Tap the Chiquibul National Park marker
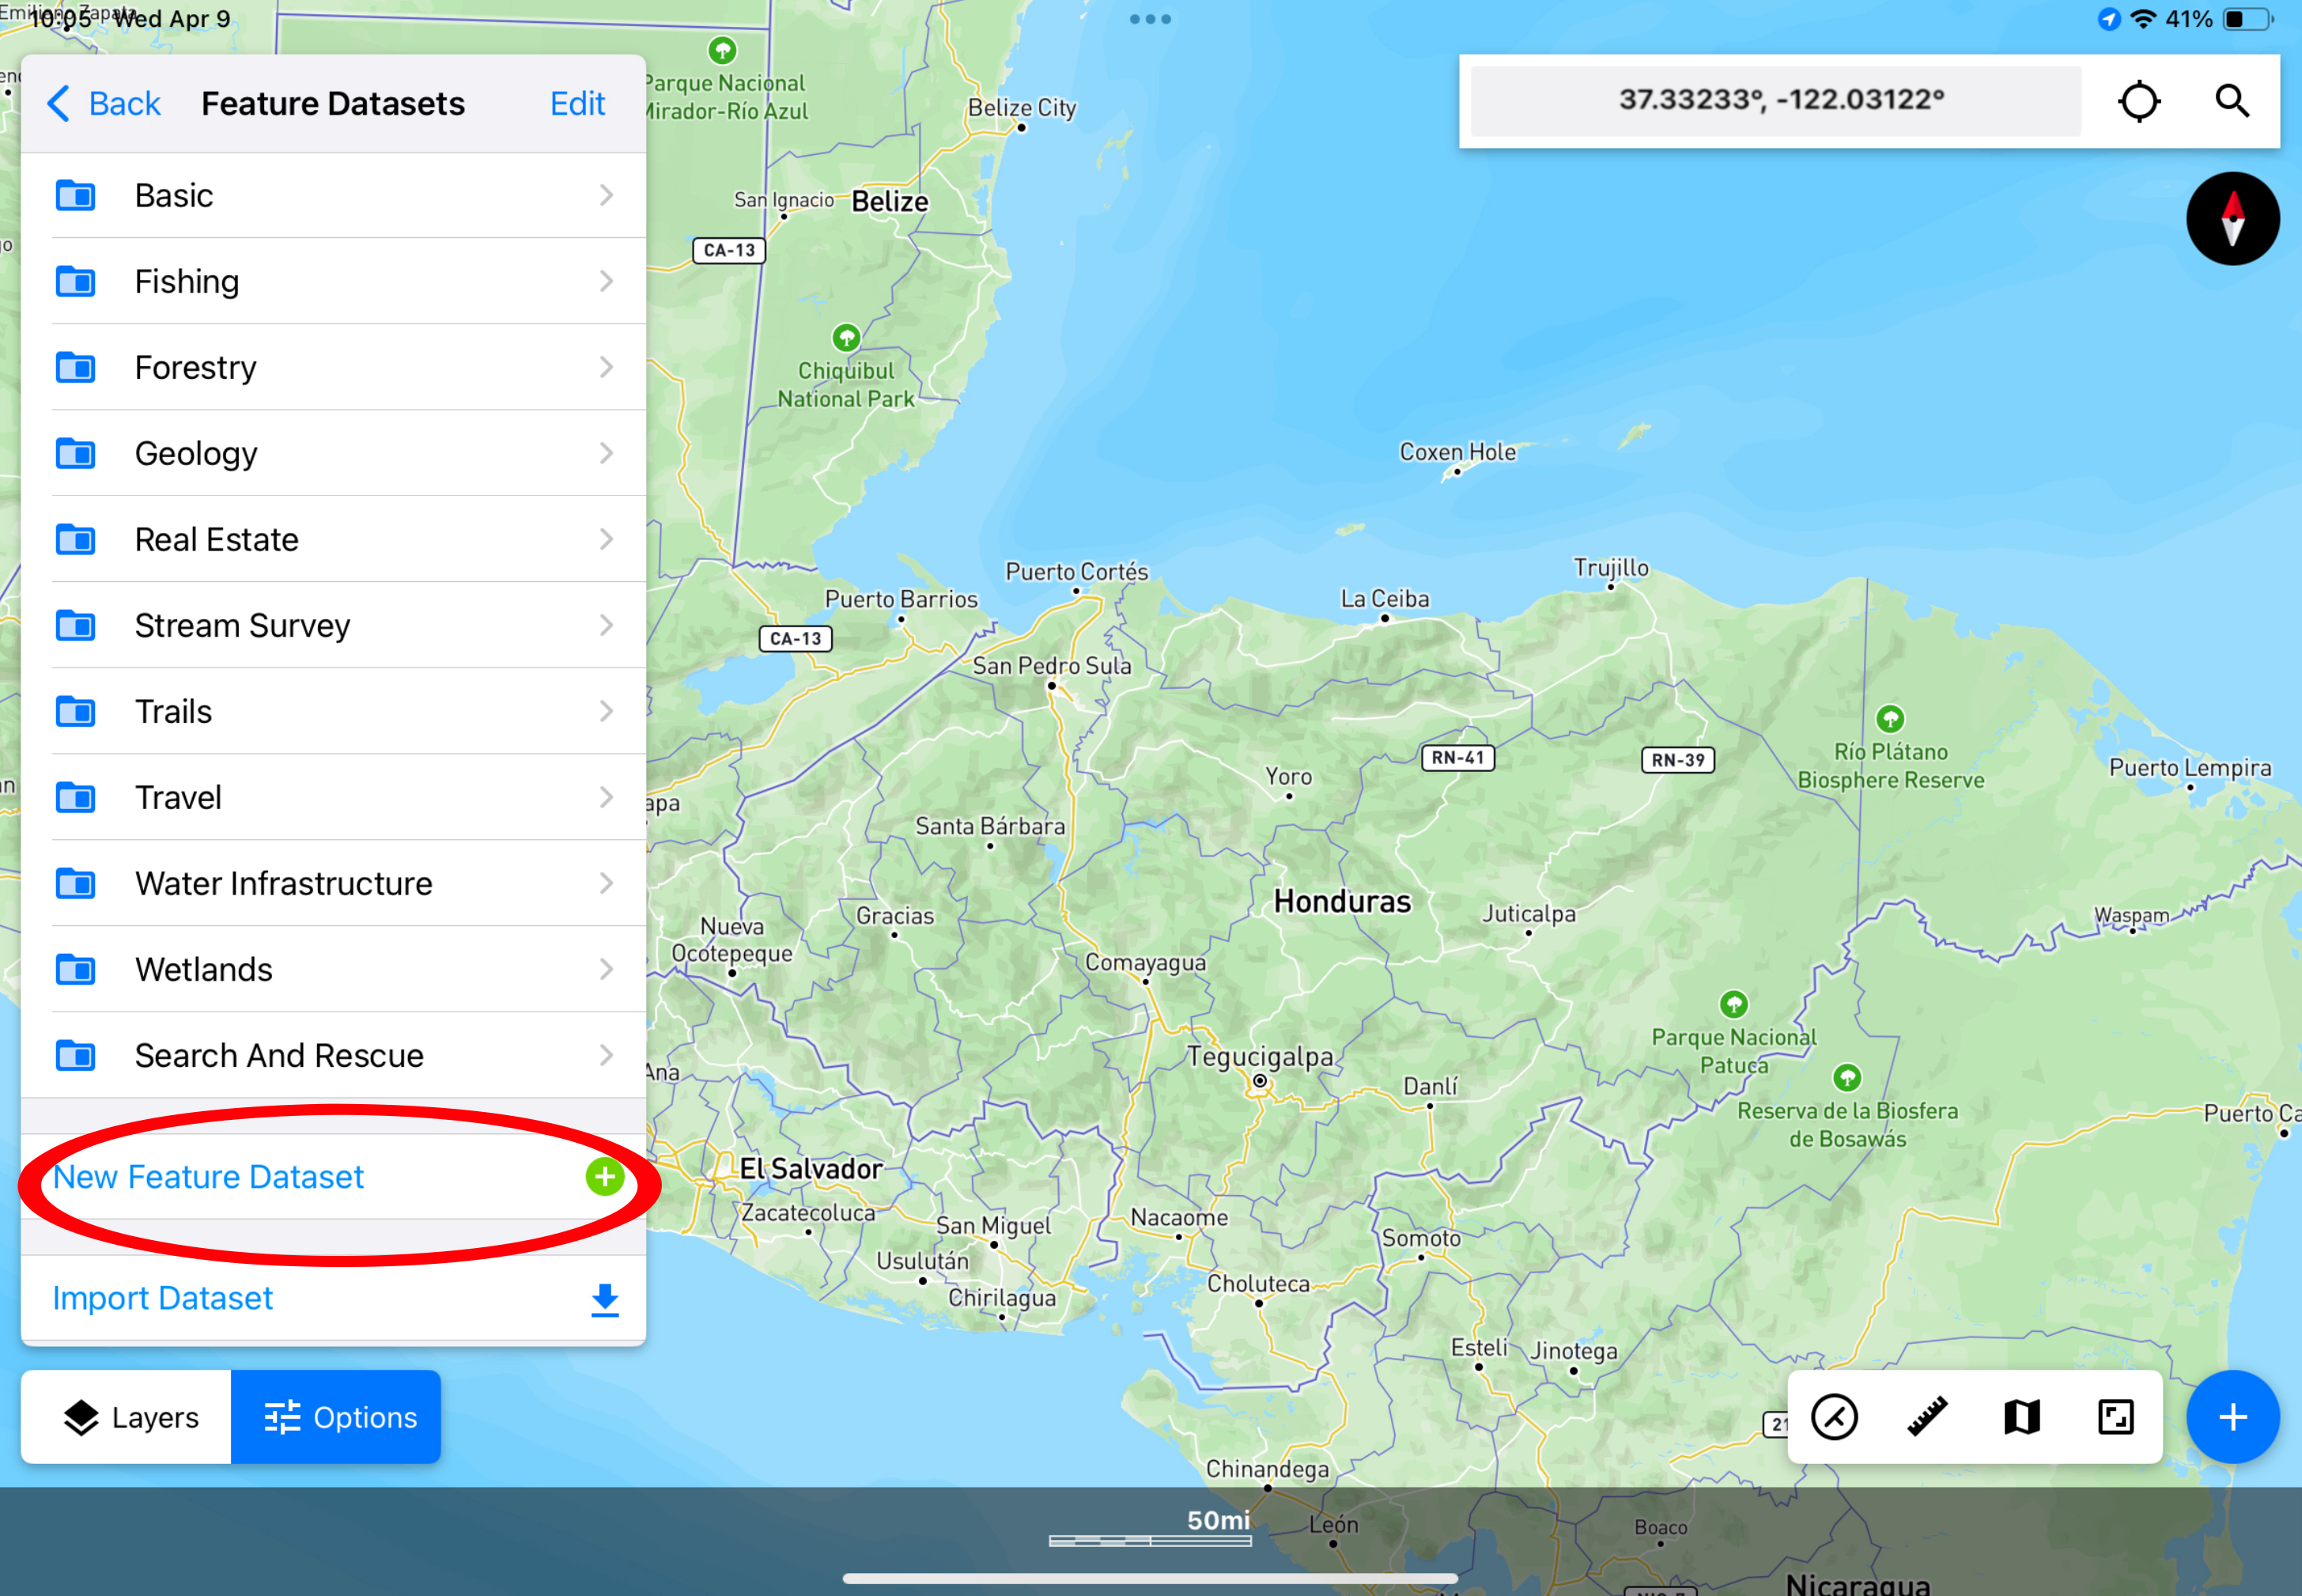 (846, 337)
